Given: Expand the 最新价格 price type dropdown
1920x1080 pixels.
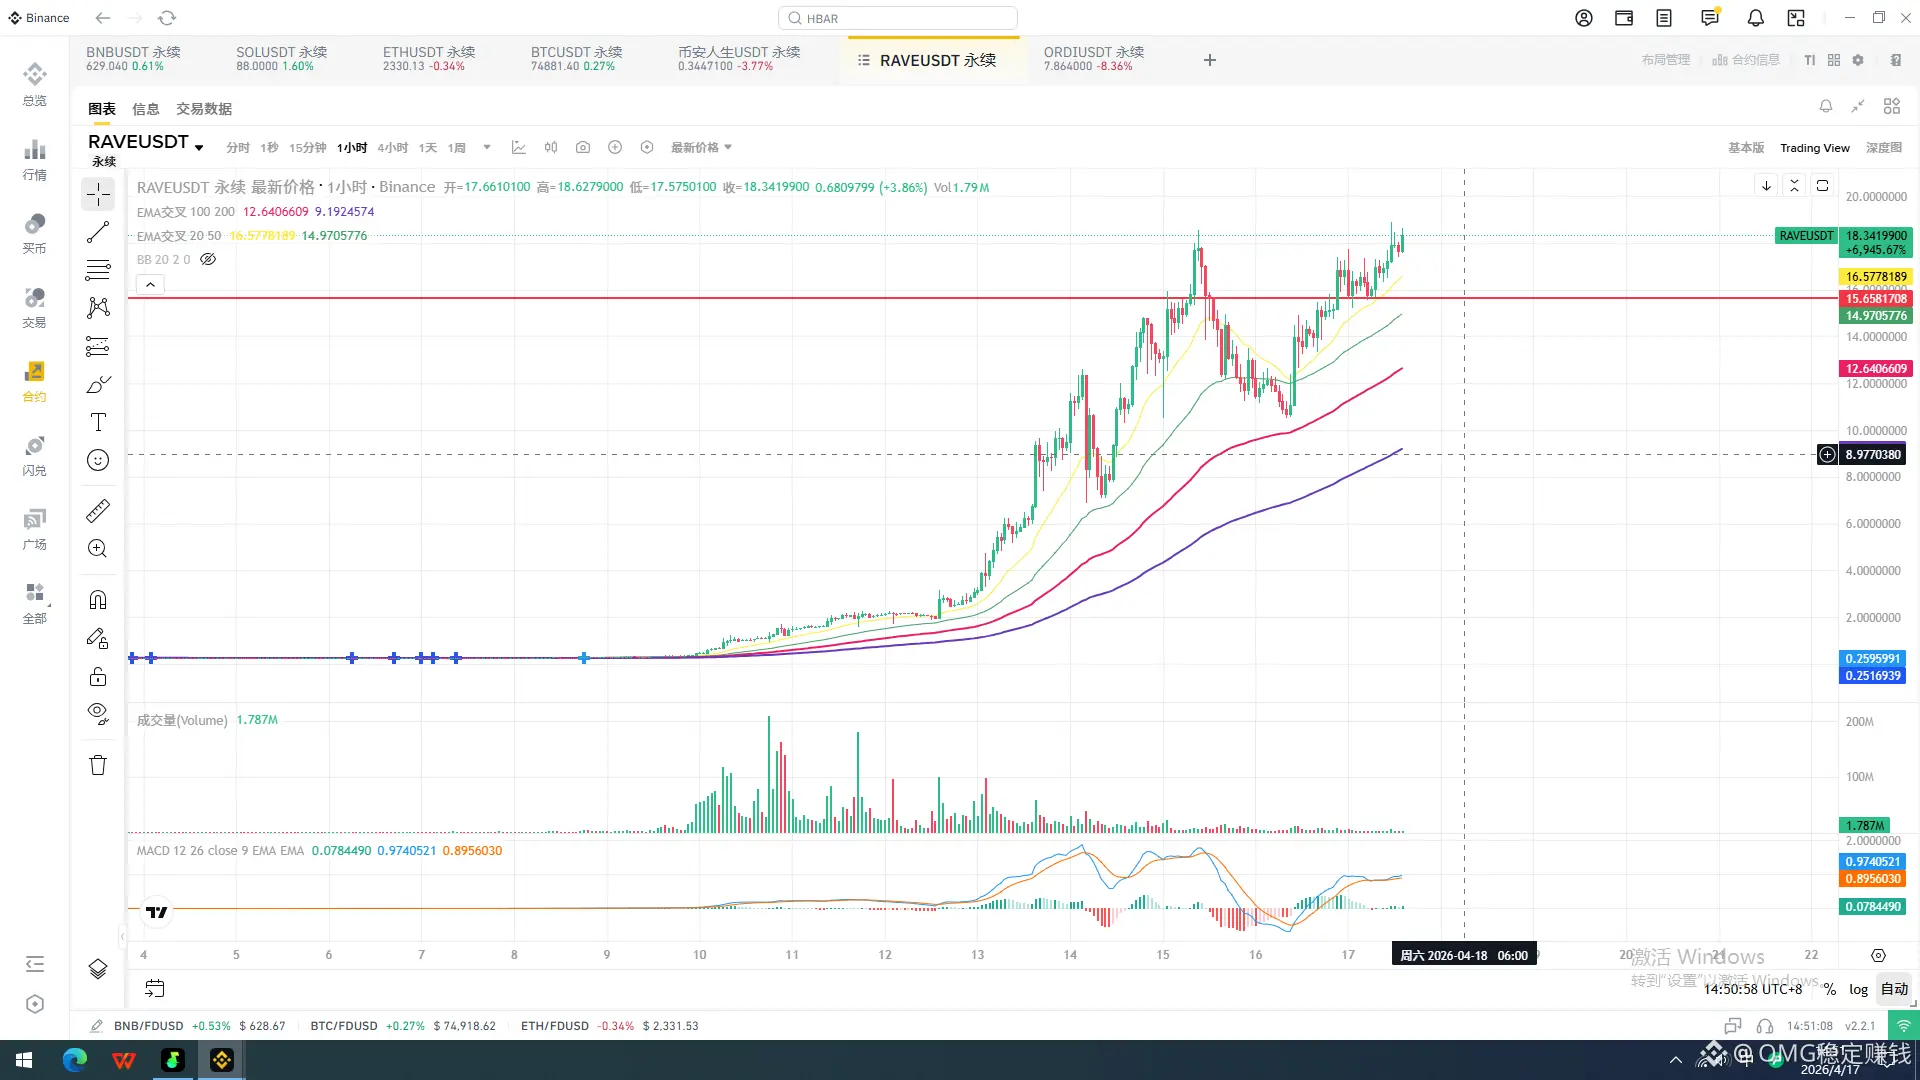Looking at the screenshot, I should (701, 147).
